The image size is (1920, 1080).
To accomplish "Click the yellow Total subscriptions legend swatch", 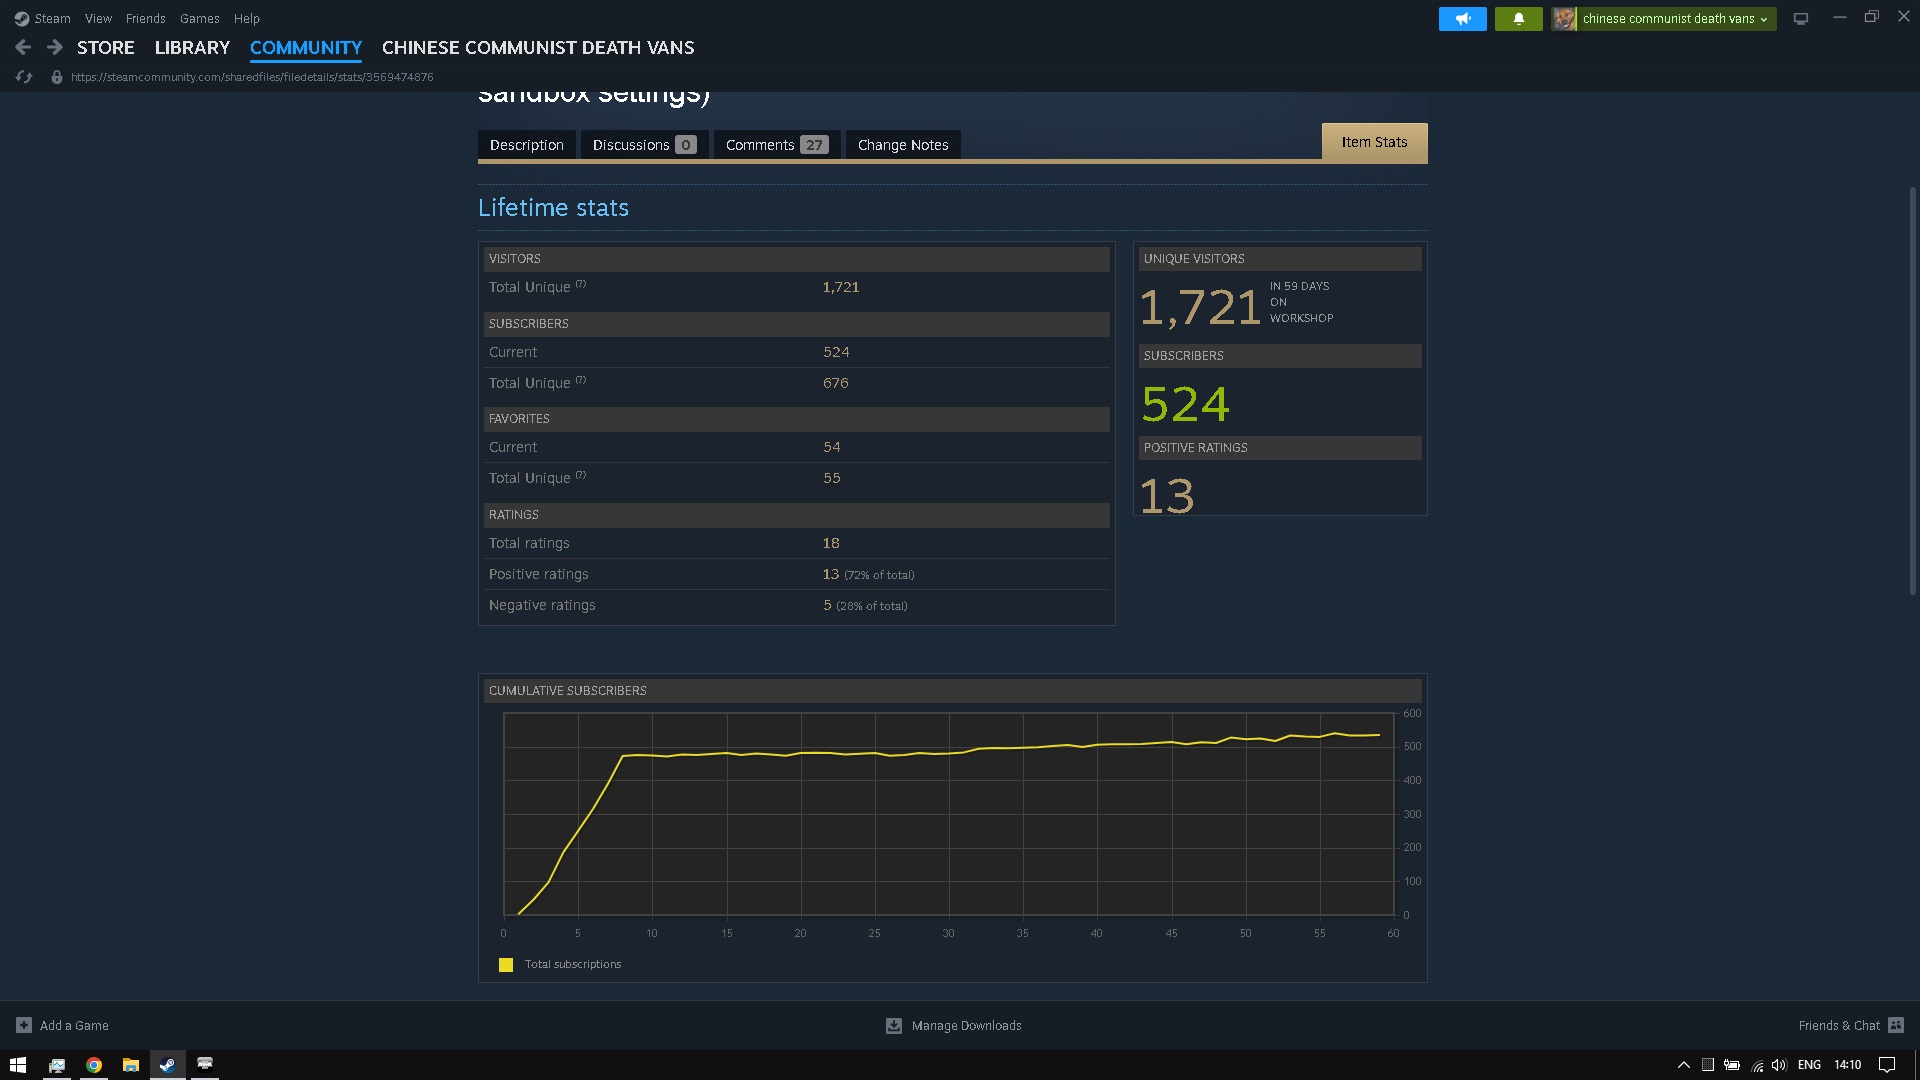I will click(506, 965).
